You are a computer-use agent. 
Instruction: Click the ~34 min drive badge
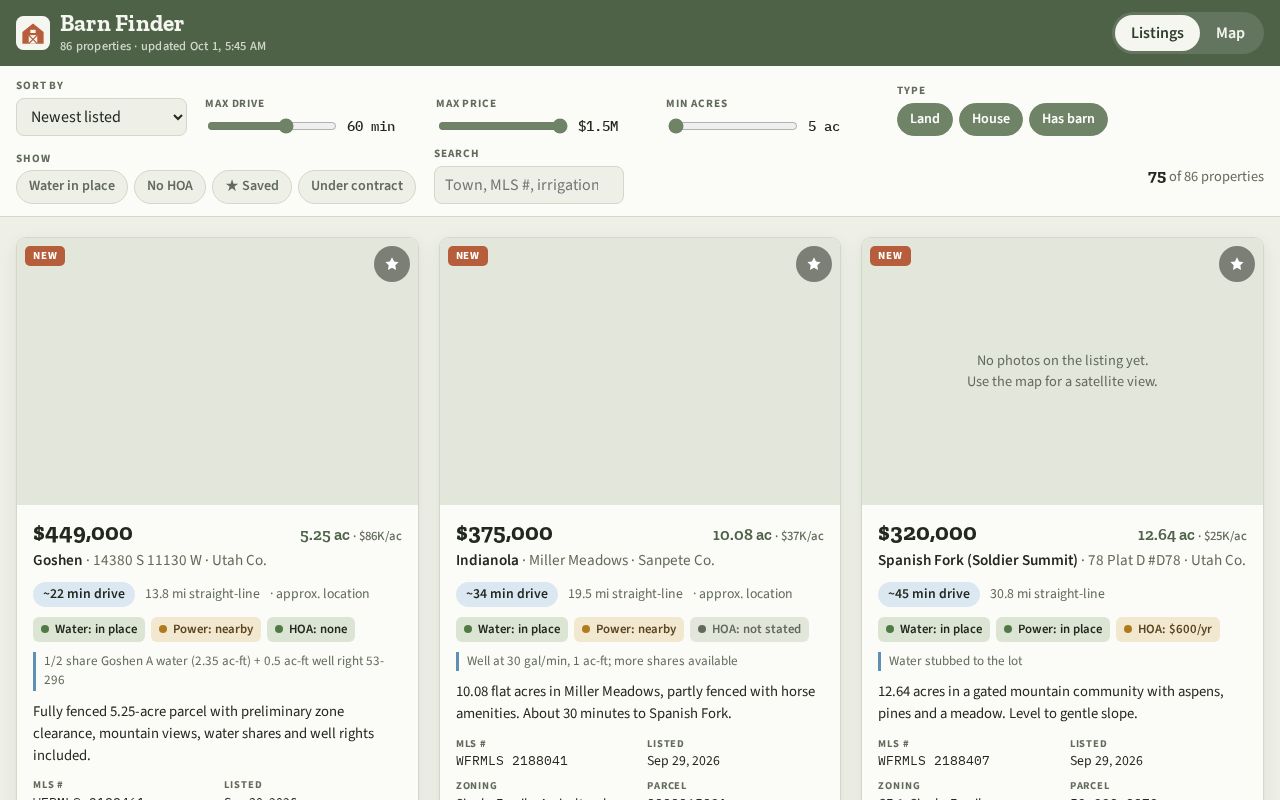[507, 594]
